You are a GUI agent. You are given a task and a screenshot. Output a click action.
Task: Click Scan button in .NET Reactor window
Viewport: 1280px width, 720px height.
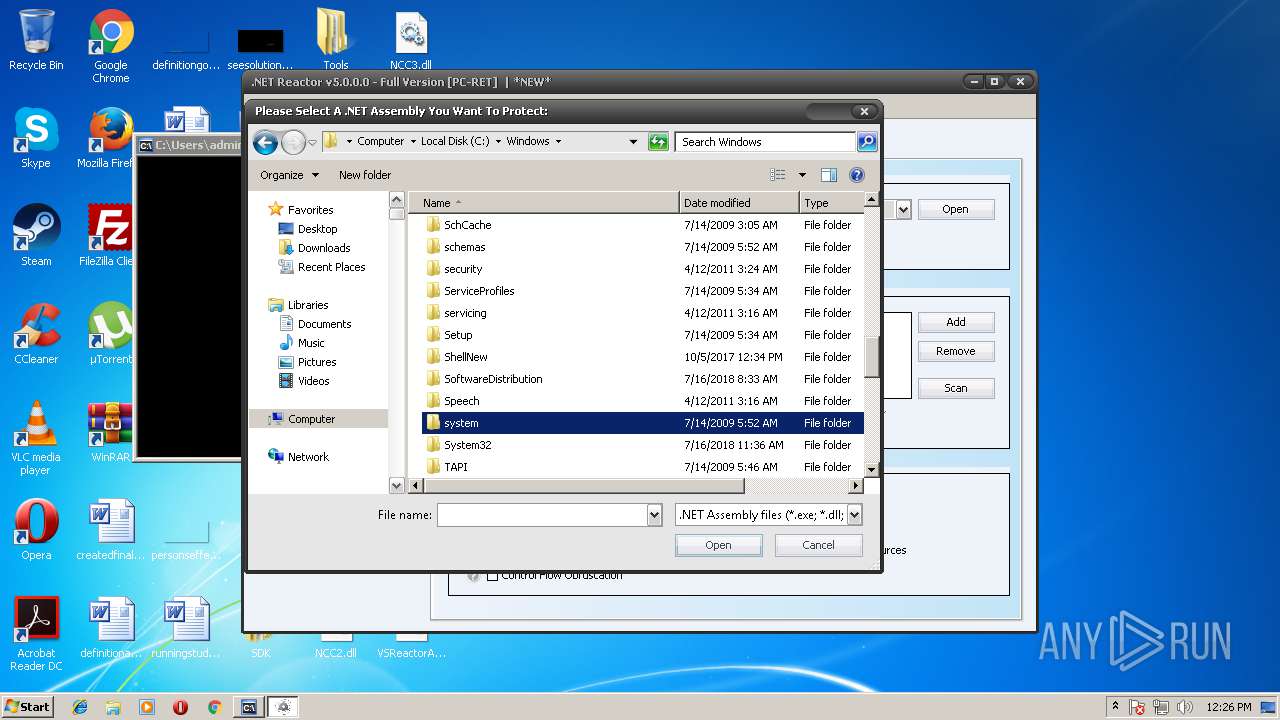pyautogui.click(x=956, y=388)
